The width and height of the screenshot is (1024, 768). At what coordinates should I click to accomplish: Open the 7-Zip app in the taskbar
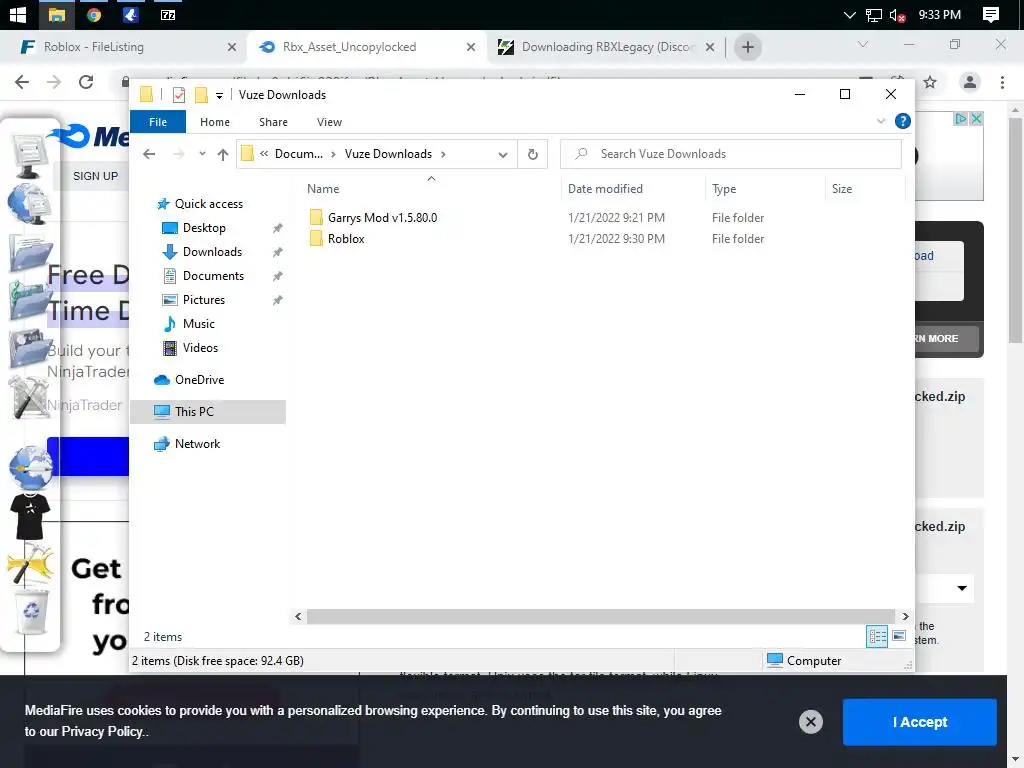(168, 14)
